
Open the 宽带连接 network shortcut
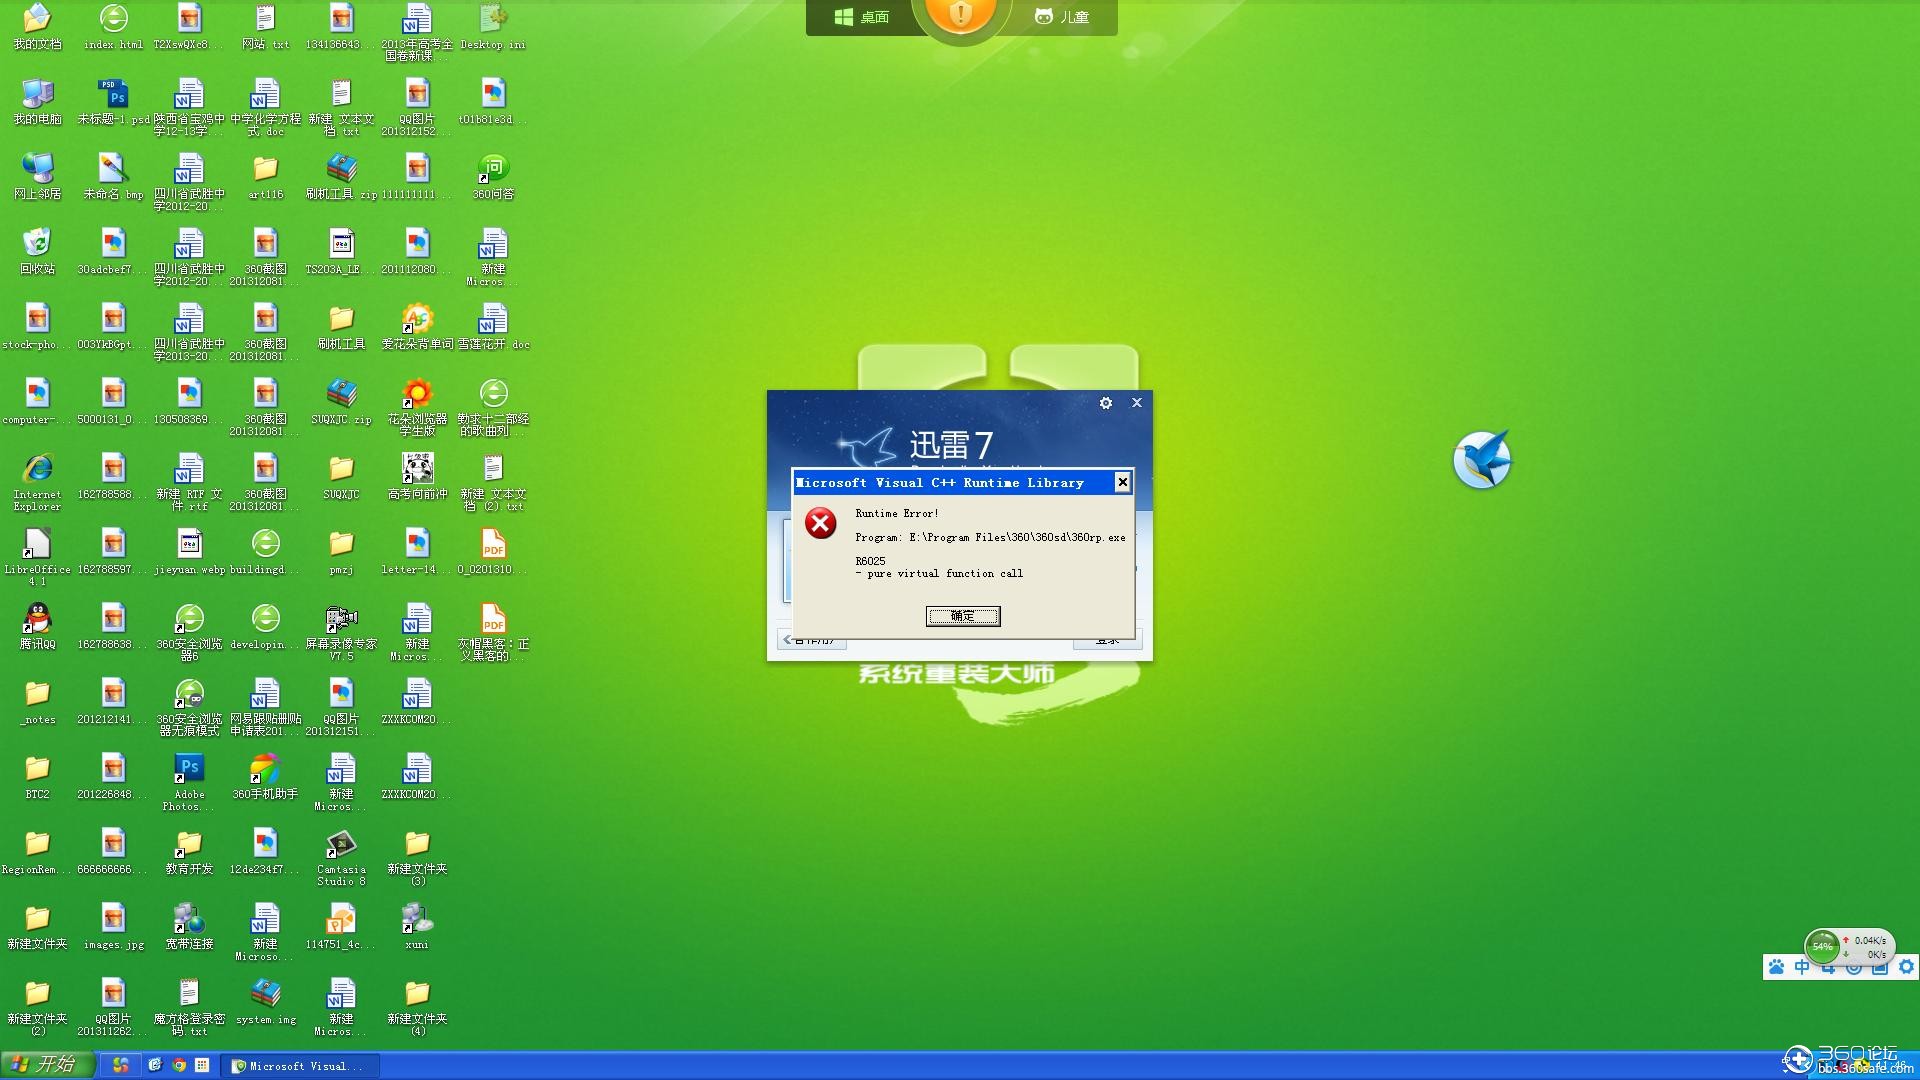tap(189, 927)
